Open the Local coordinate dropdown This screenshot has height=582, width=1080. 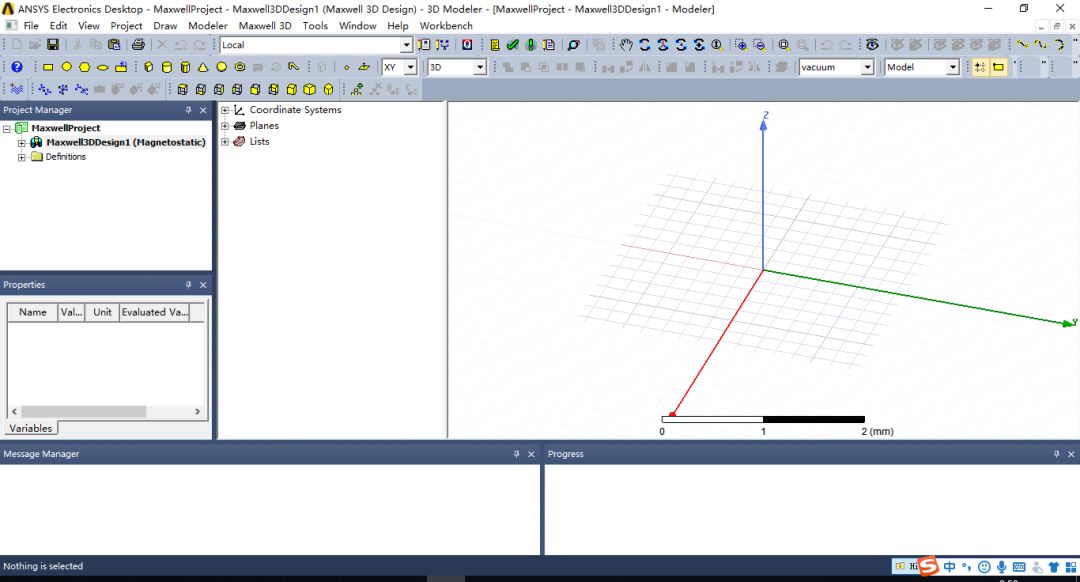point(406,45)
